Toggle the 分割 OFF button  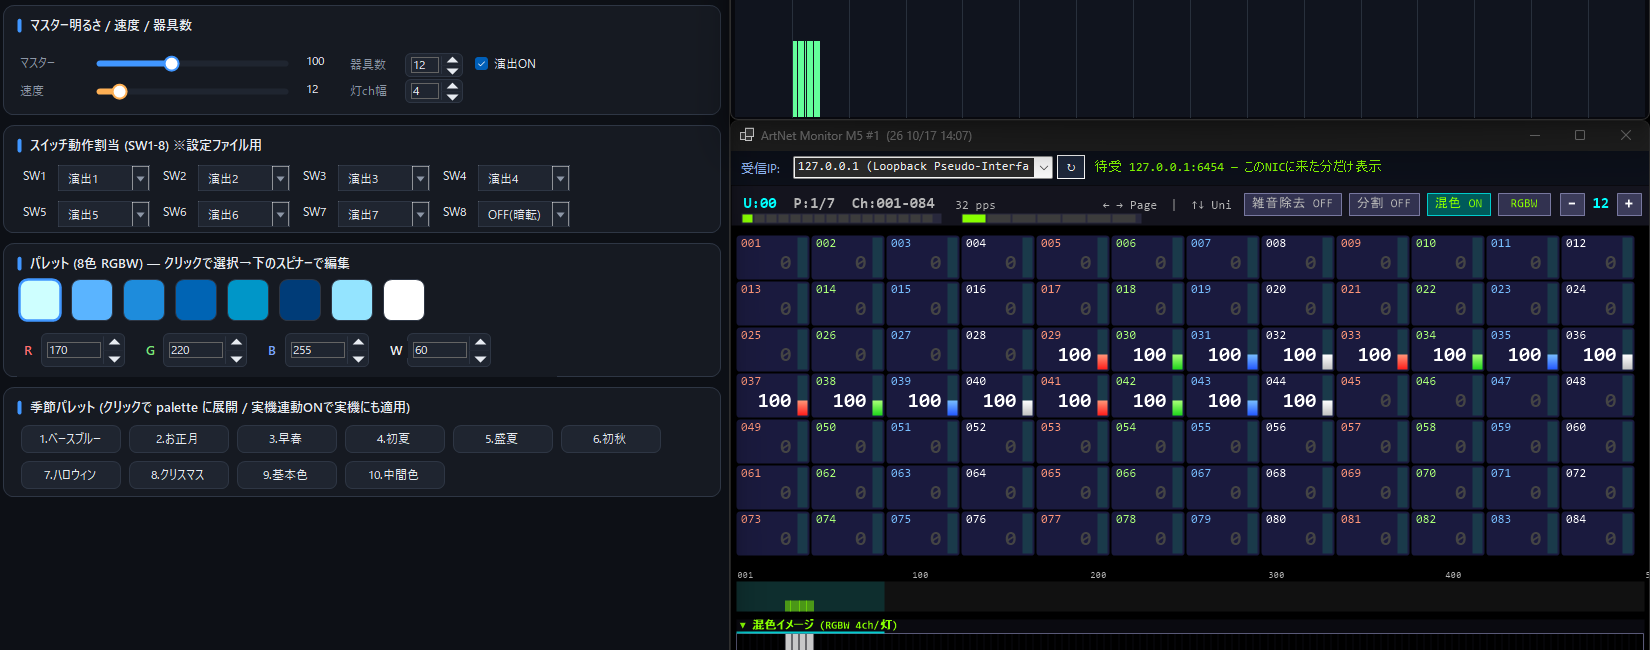tap(1384, 203)
